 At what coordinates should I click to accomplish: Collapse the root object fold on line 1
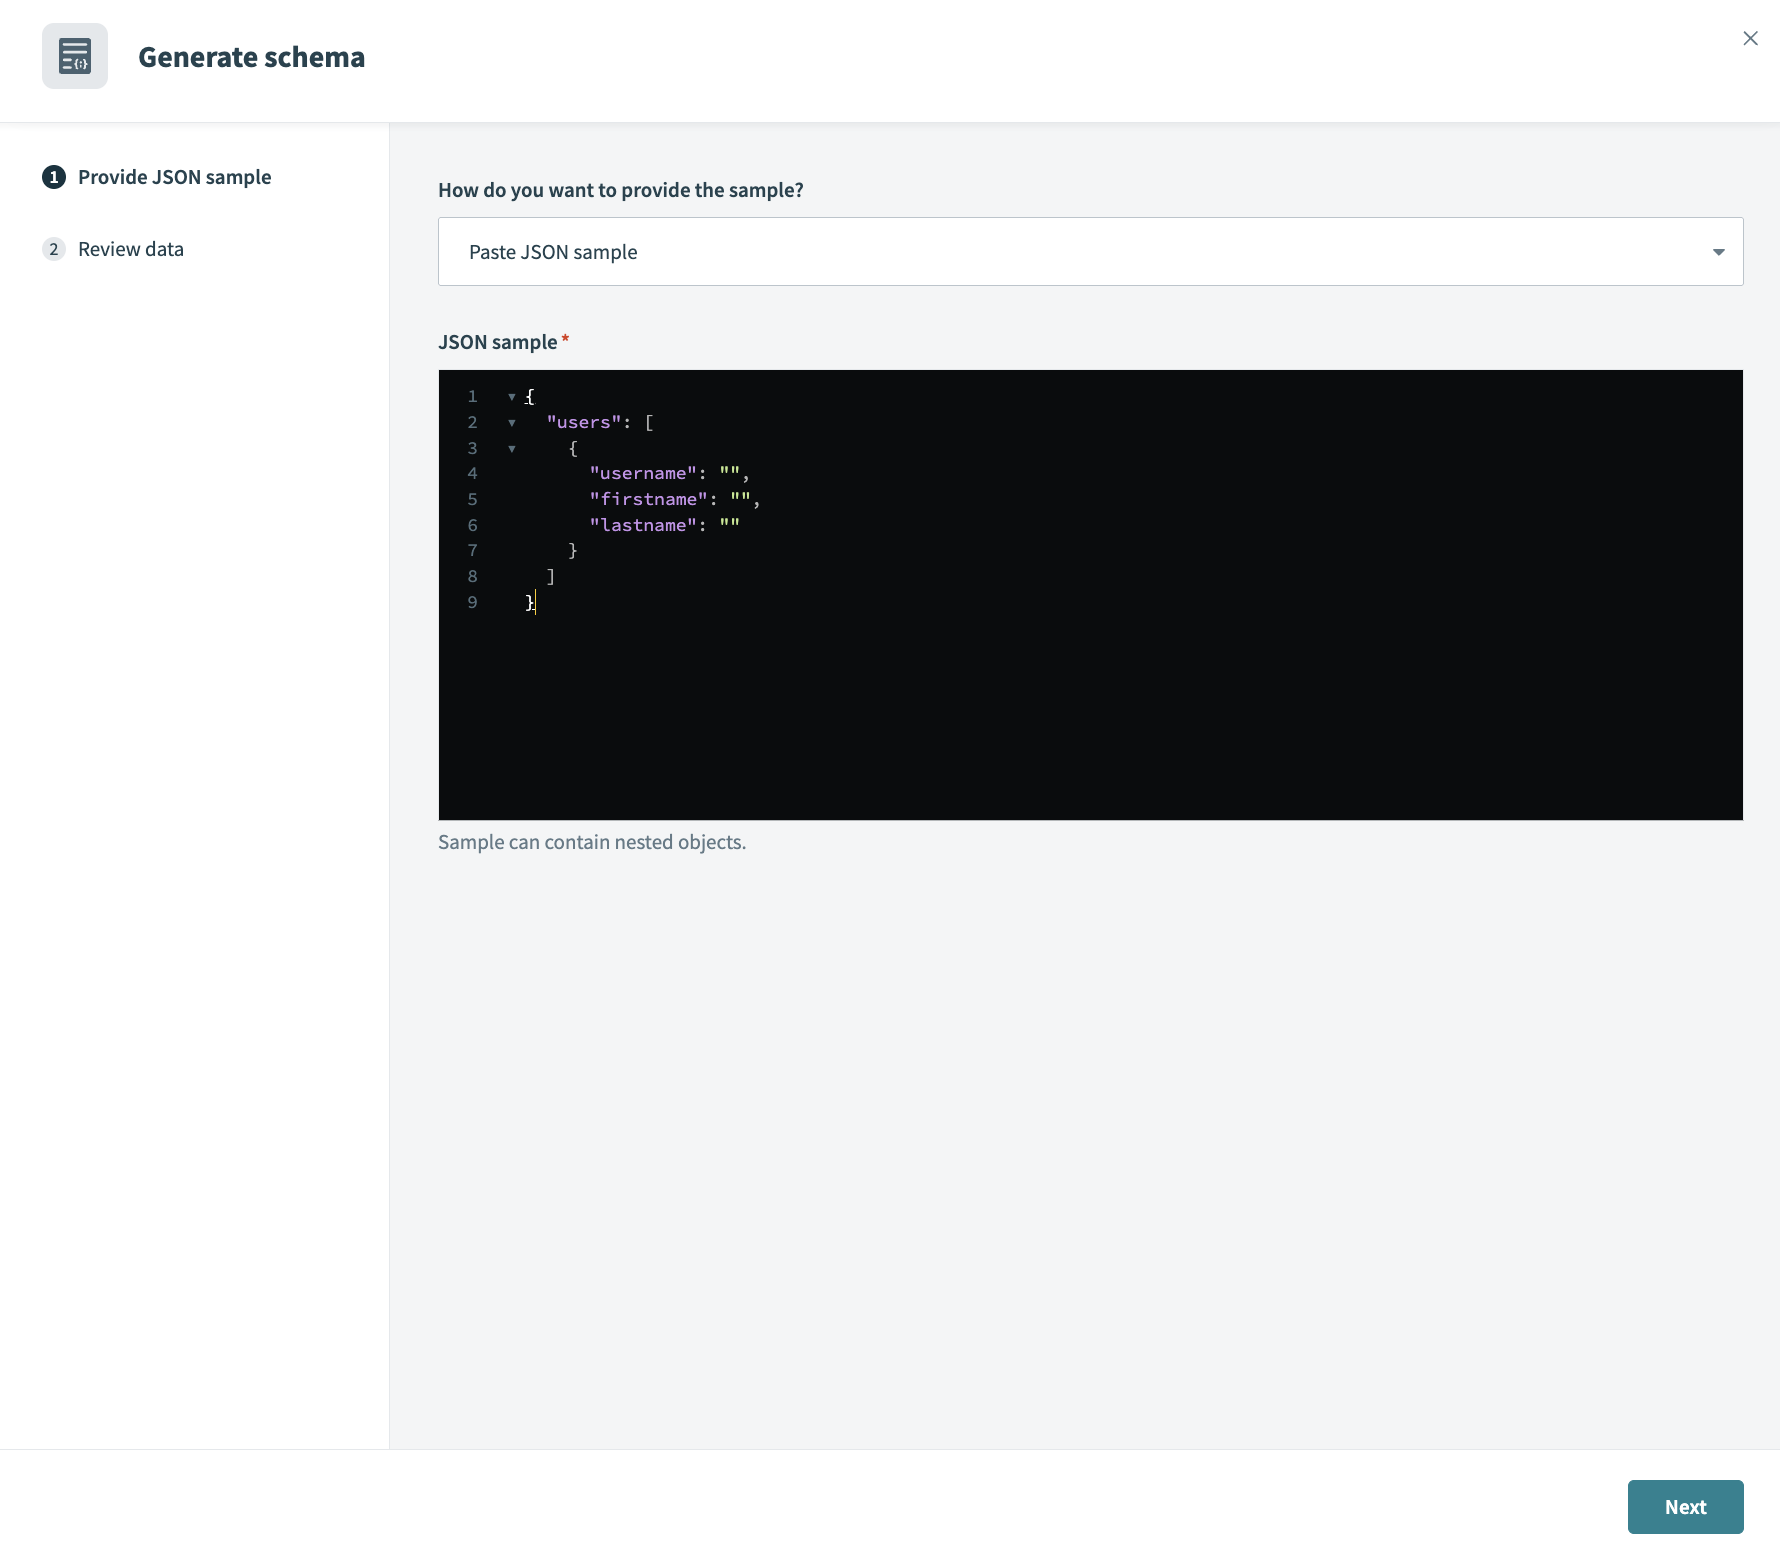pyautogui.click(x=512, y=396)
